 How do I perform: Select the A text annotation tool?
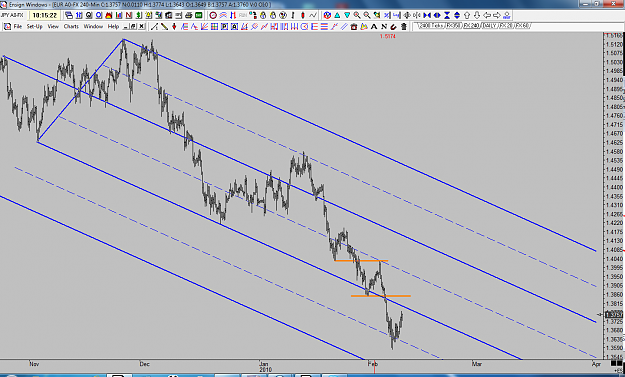coord(374,26)
